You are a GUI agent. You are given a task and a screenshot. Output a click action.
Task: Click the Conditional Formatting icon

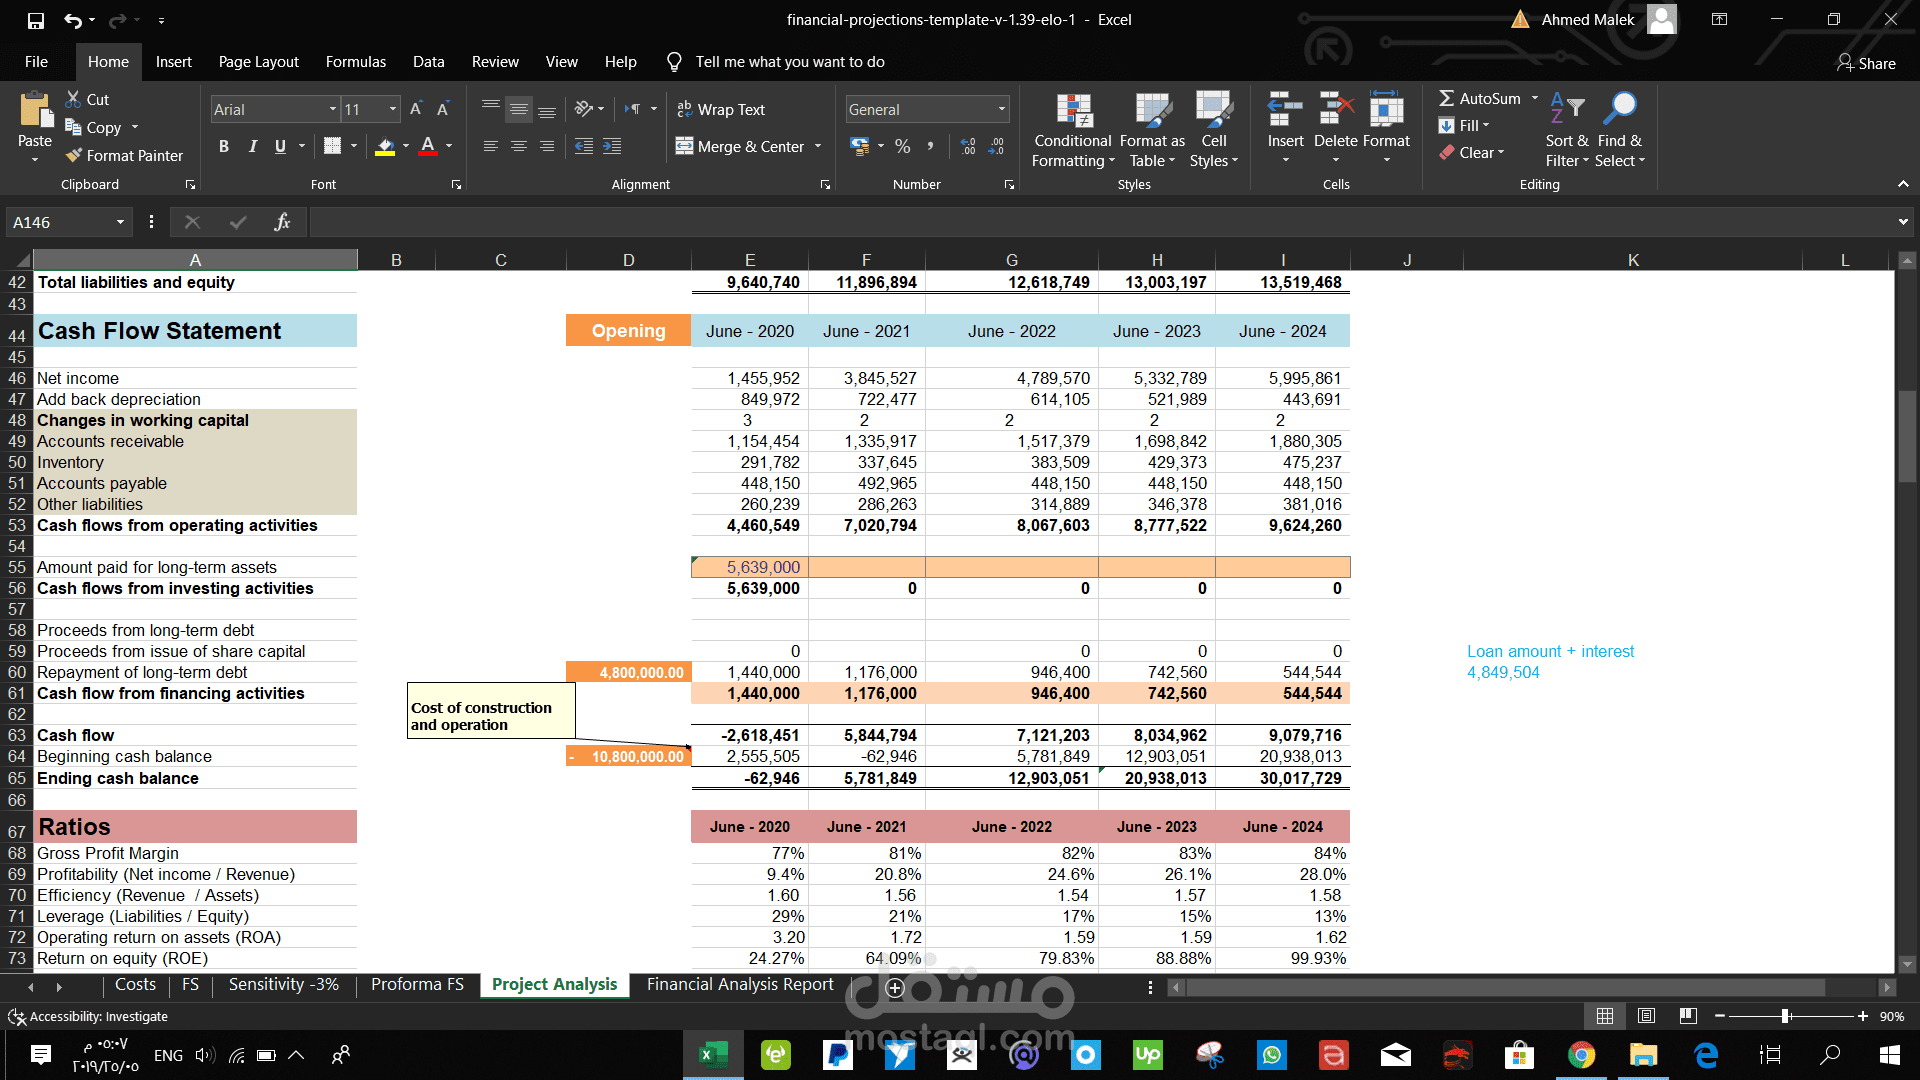click(x=1073, y=110)
